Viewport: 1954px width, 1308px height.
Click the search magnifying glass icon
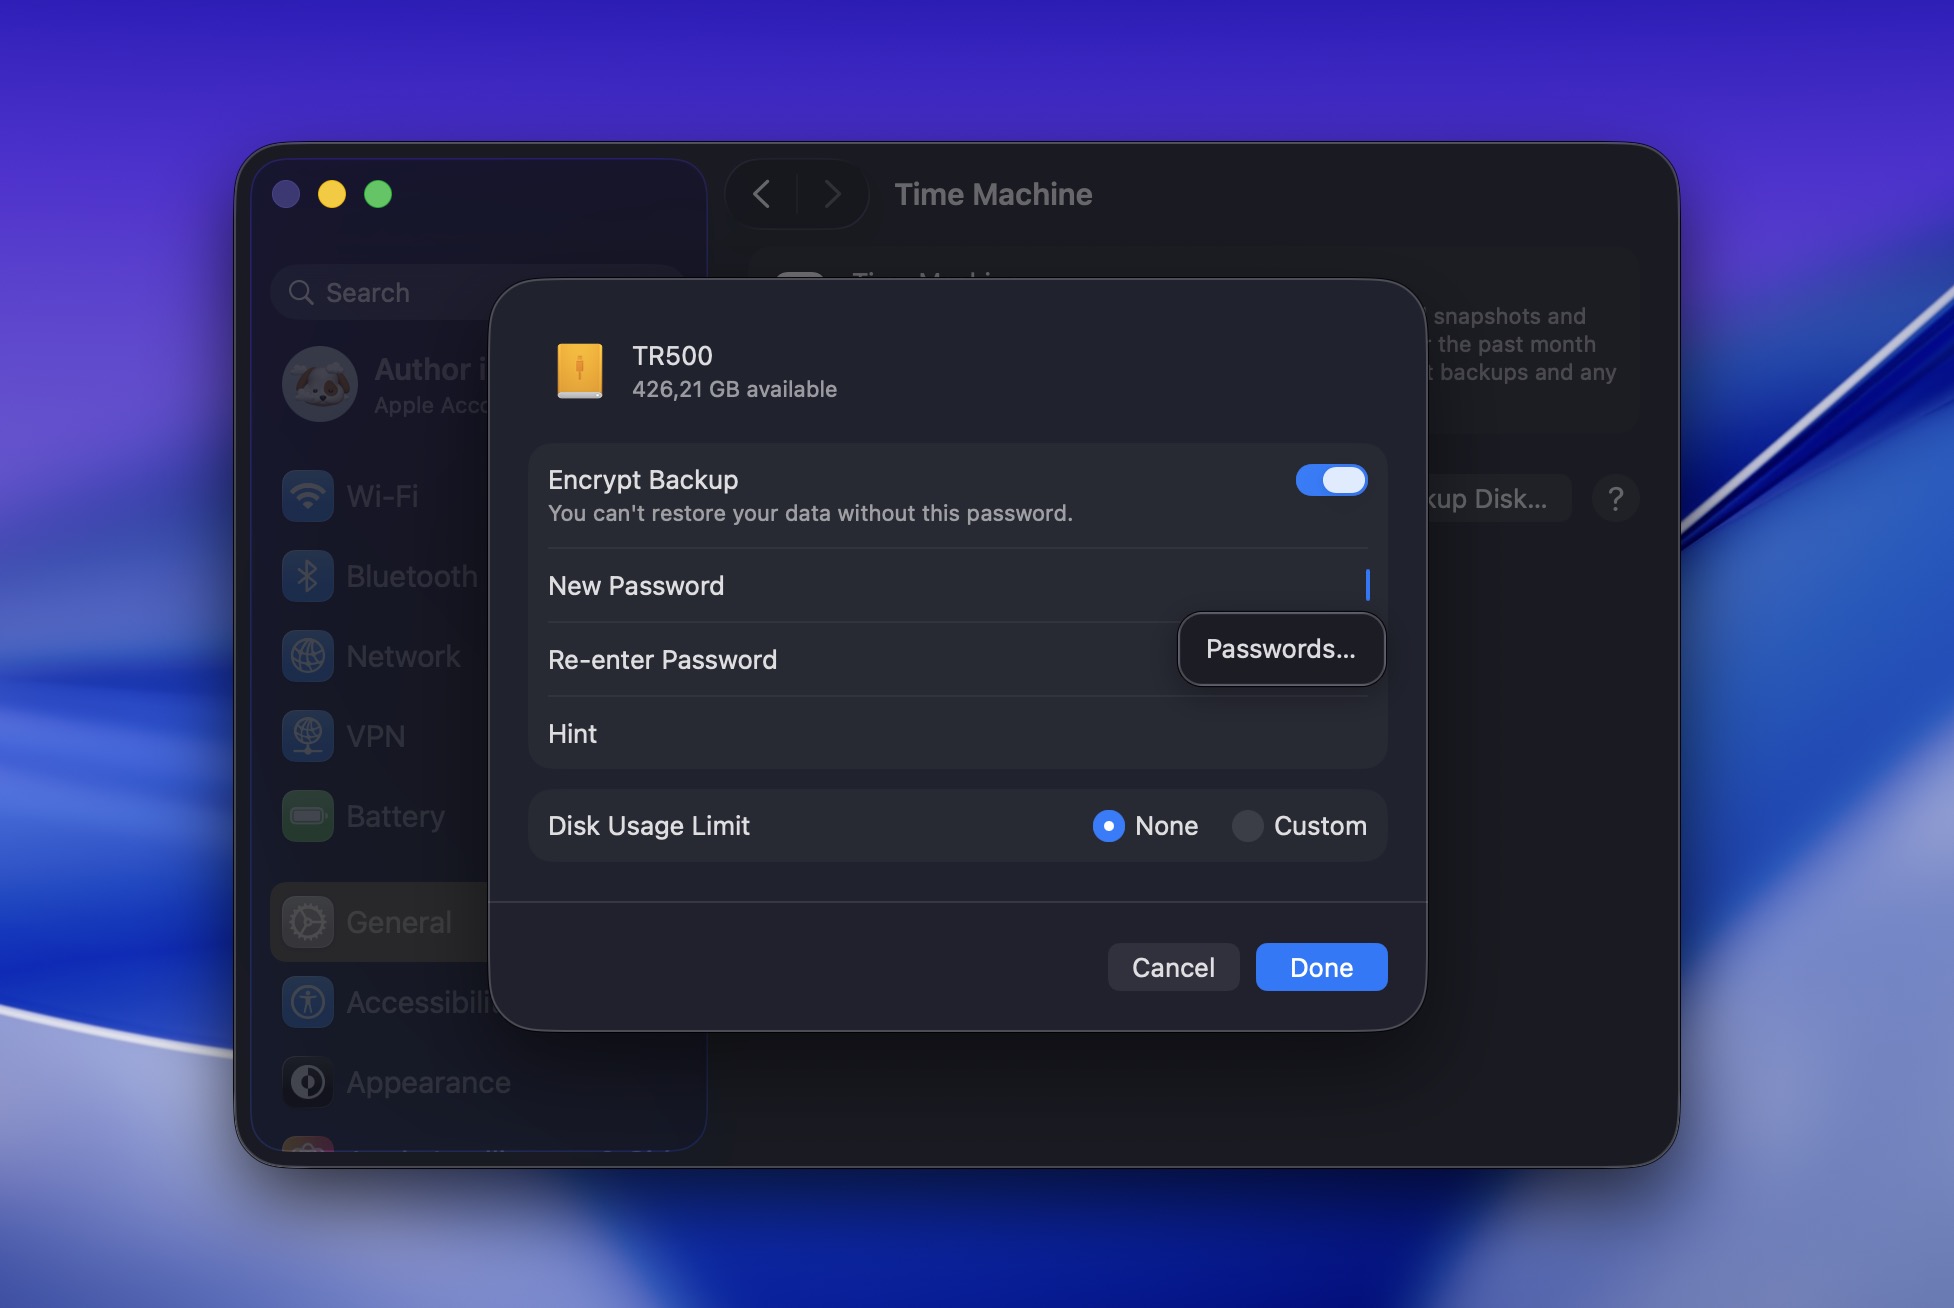pos(301,292)
